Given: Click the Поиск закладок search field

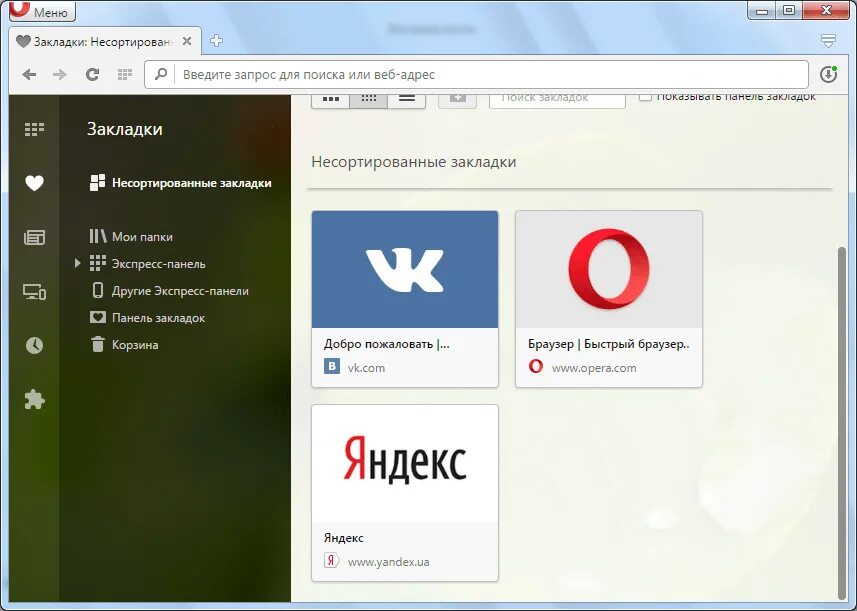Looking at the screenshot, I should pyautogui.click(x=557, y=99).
